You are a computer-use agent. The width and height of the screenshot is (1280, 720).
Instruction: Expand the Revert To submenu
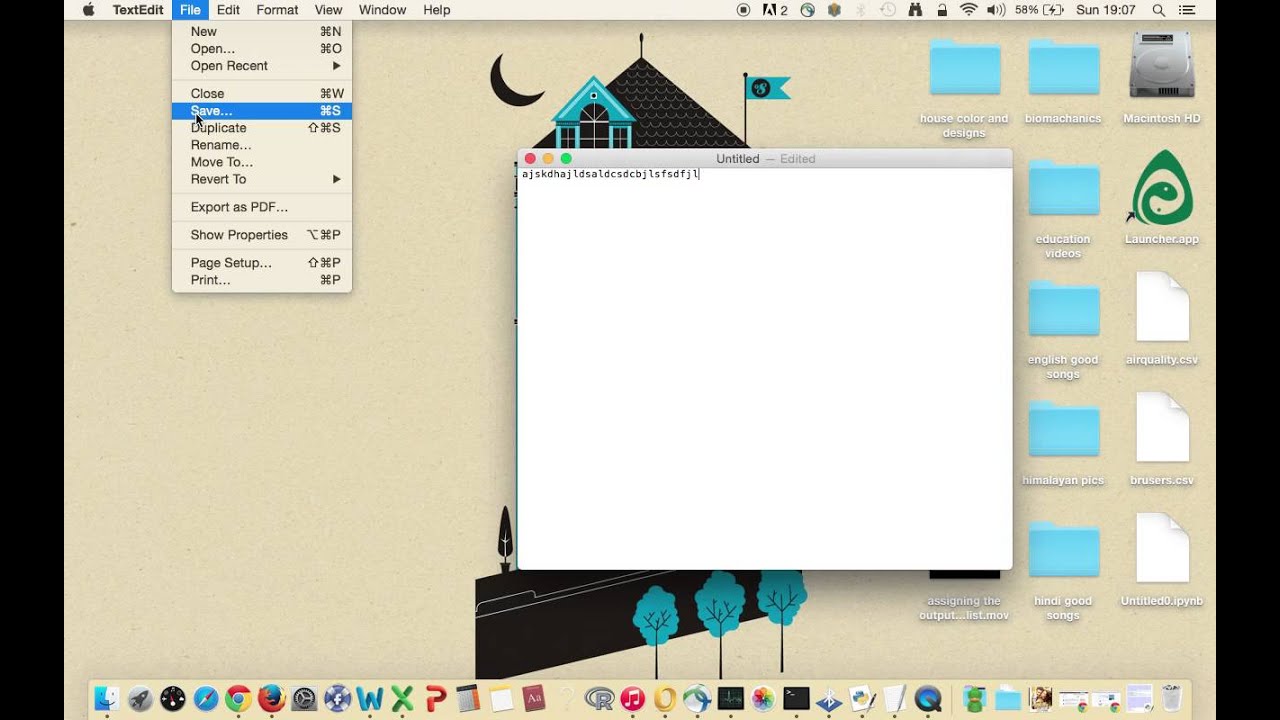pos(262,179)
